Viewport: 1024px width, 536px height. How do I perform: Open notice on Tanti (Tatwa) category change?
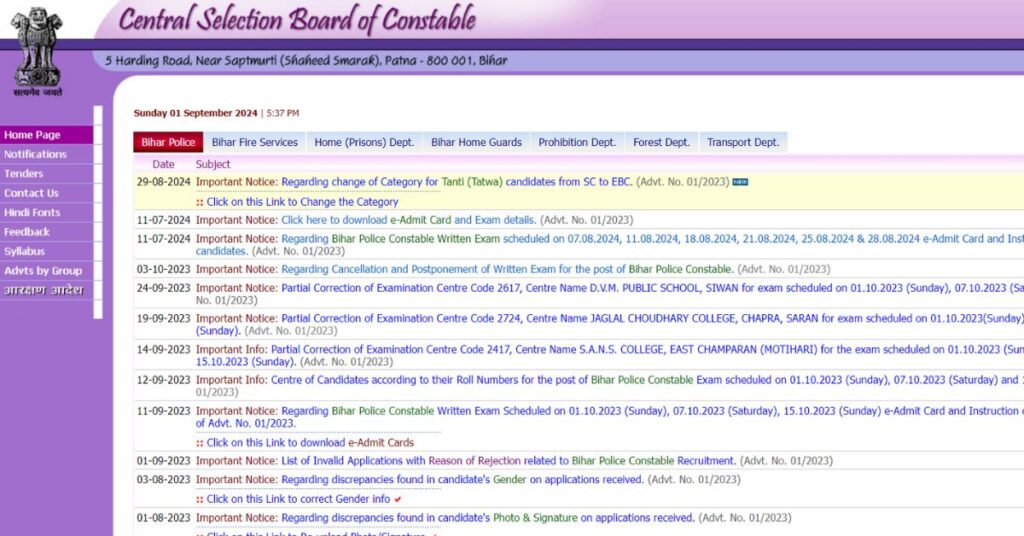point(457,182)
